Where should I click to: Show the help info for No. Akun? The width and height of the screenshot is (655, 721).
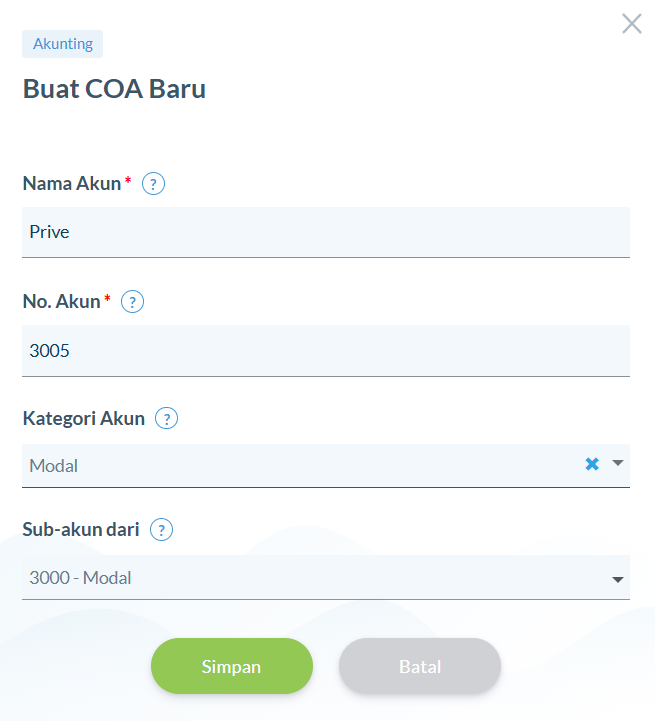coord(132,302)
